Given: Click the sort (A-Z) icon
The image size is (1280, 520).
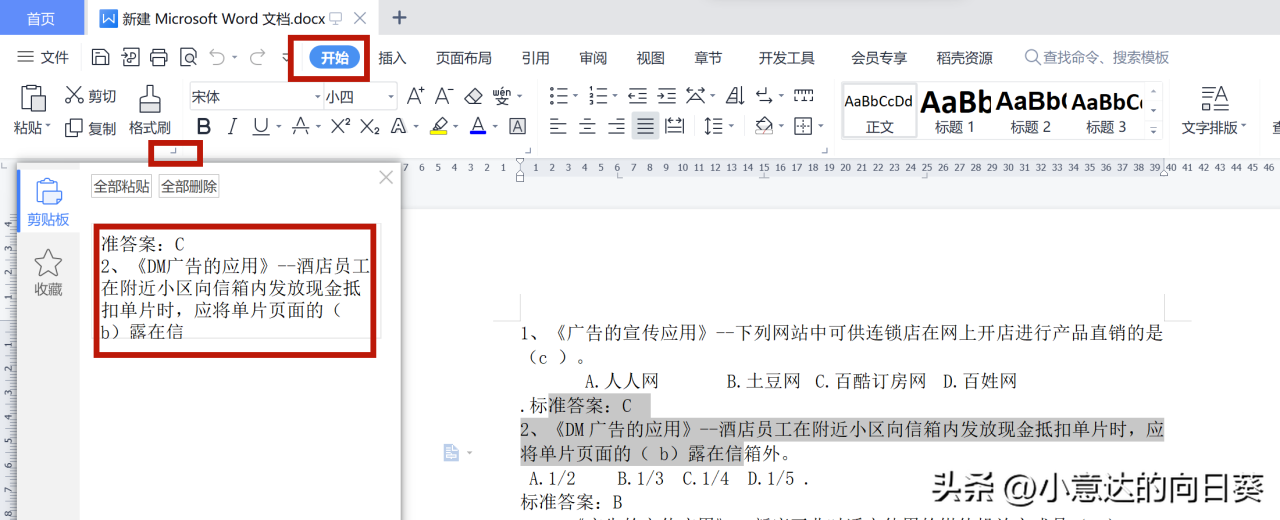Looking at the screenshot, I should click(x=735, y=96).
